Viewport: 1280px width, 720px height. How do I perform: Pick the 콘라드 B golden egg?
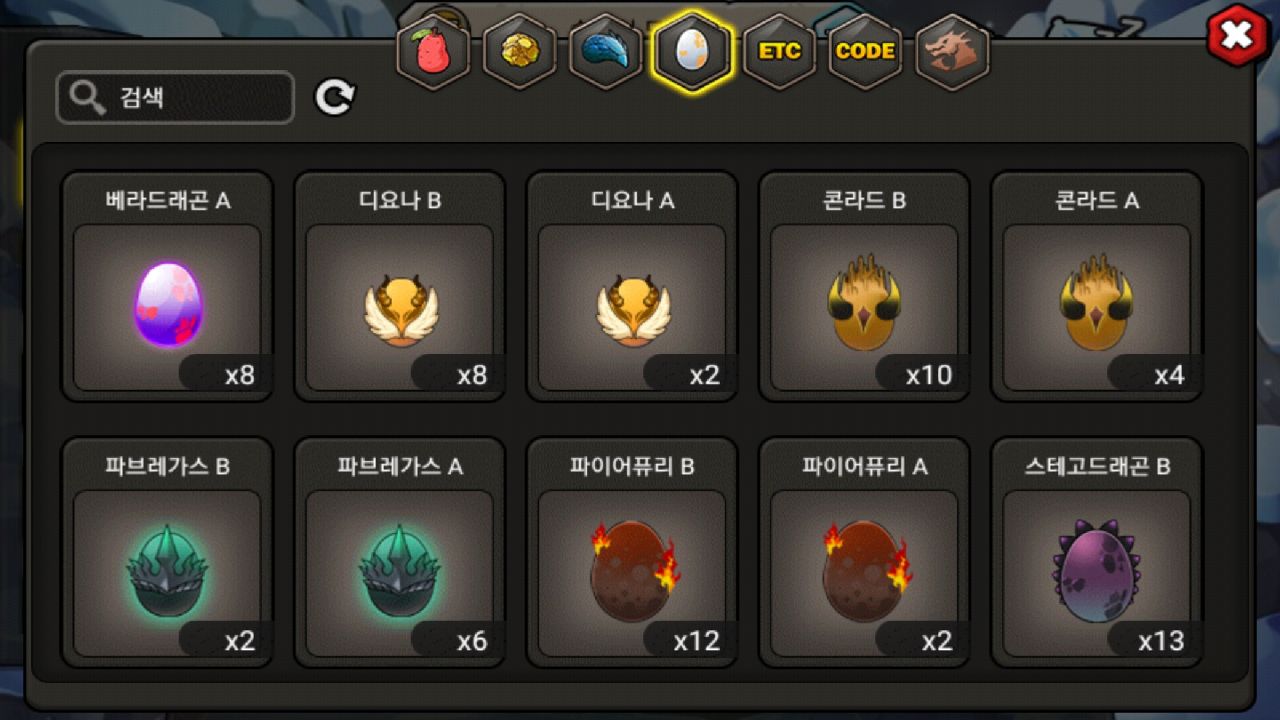click(864, 287)
